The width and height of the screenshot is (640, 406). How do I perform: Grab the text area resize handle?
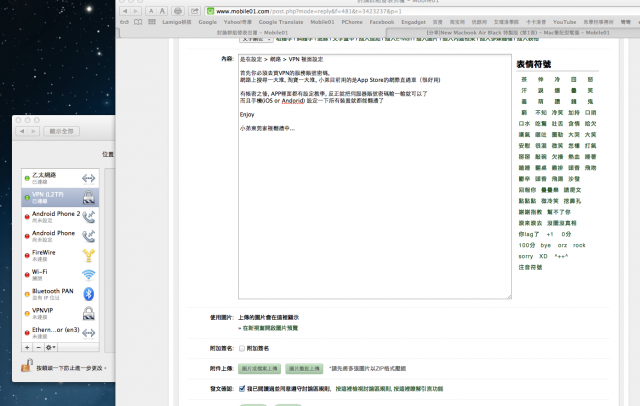click(x=509, y=297)
